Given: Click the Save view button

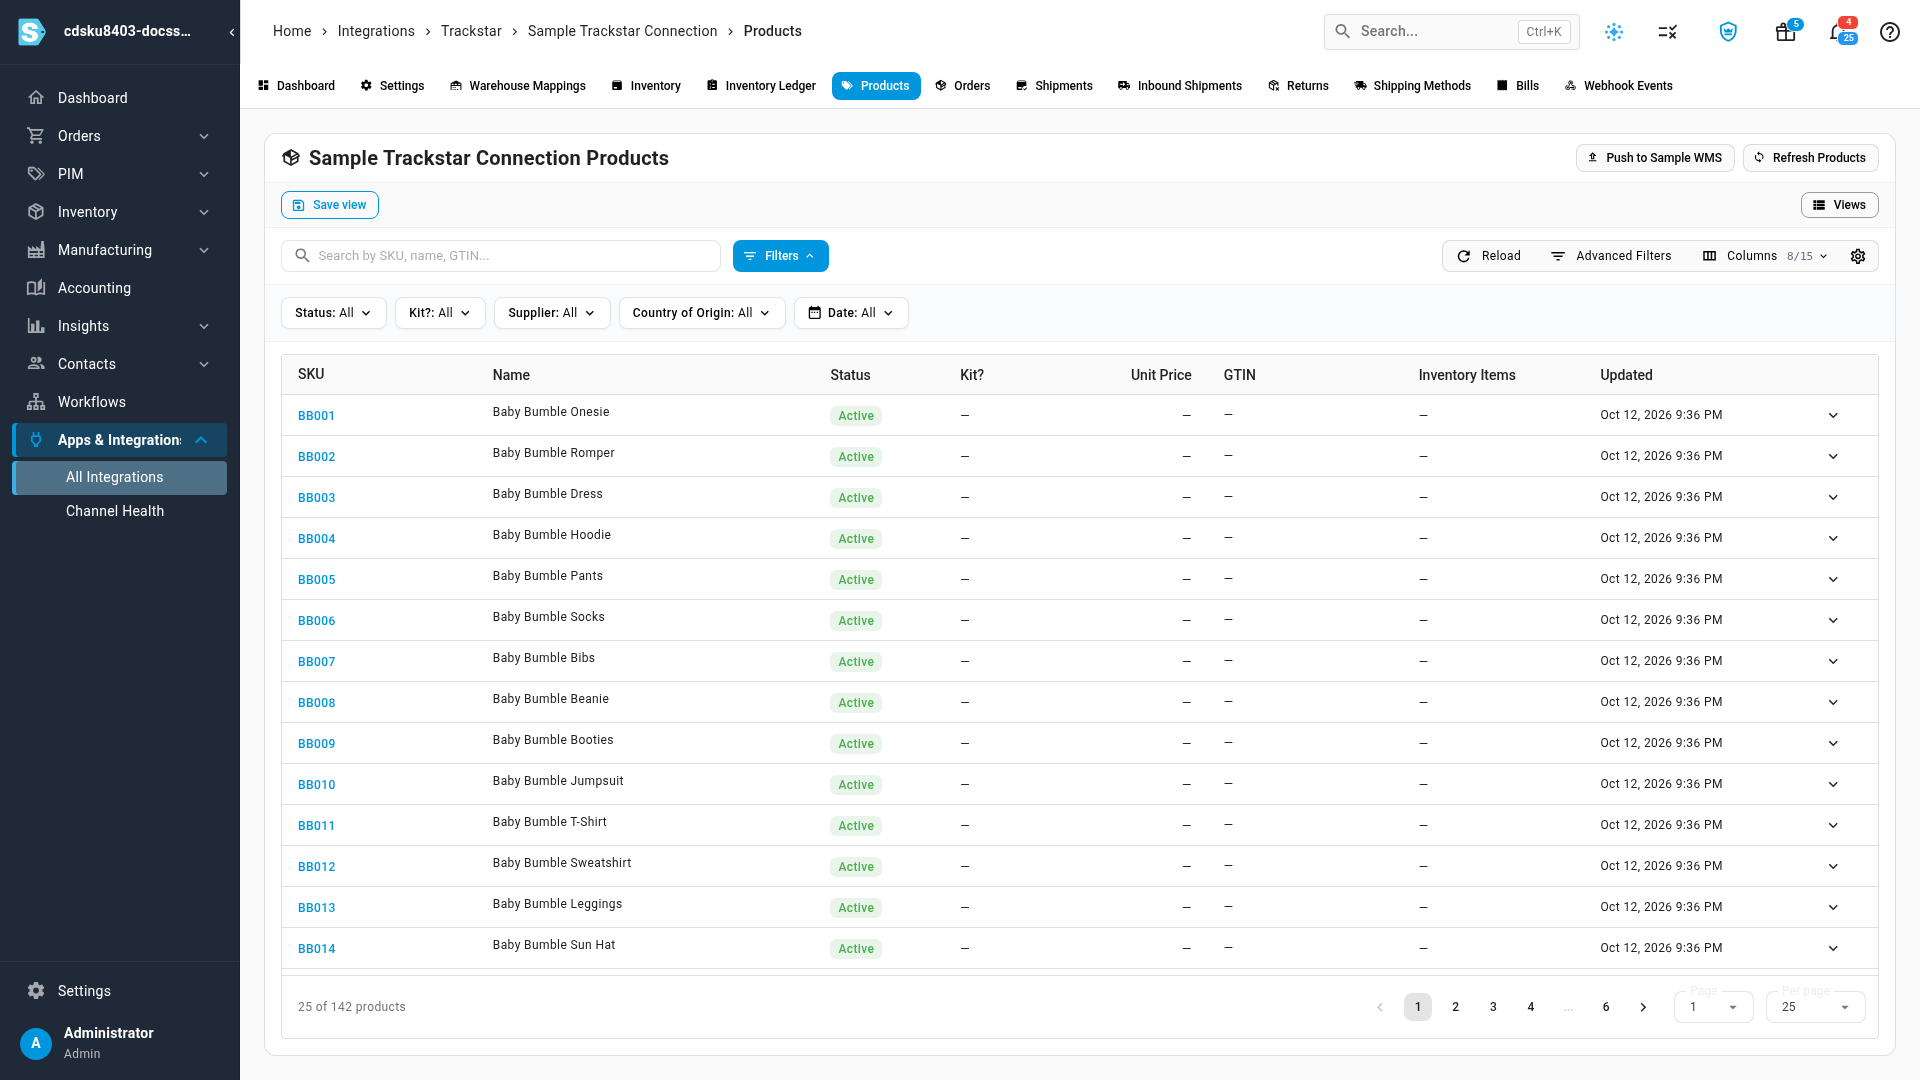Looking at the screenshot, I should (x=330, y=205).
